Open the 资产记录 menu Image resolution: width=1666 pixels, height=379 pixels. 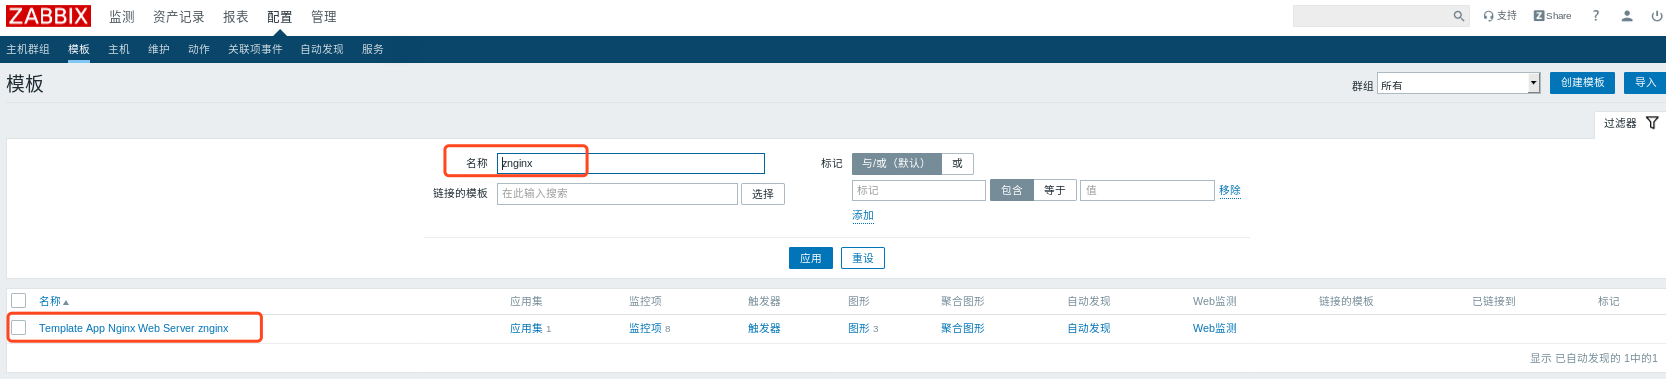(x=179, y=17)
